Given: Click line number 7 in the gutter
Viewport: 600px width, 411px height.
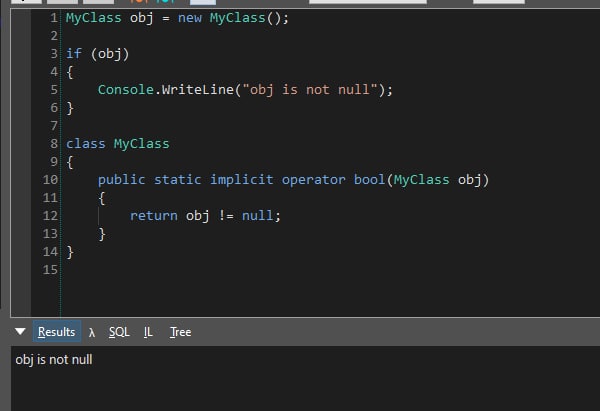Looking at the screenshot, I should (x=54, y=126).
